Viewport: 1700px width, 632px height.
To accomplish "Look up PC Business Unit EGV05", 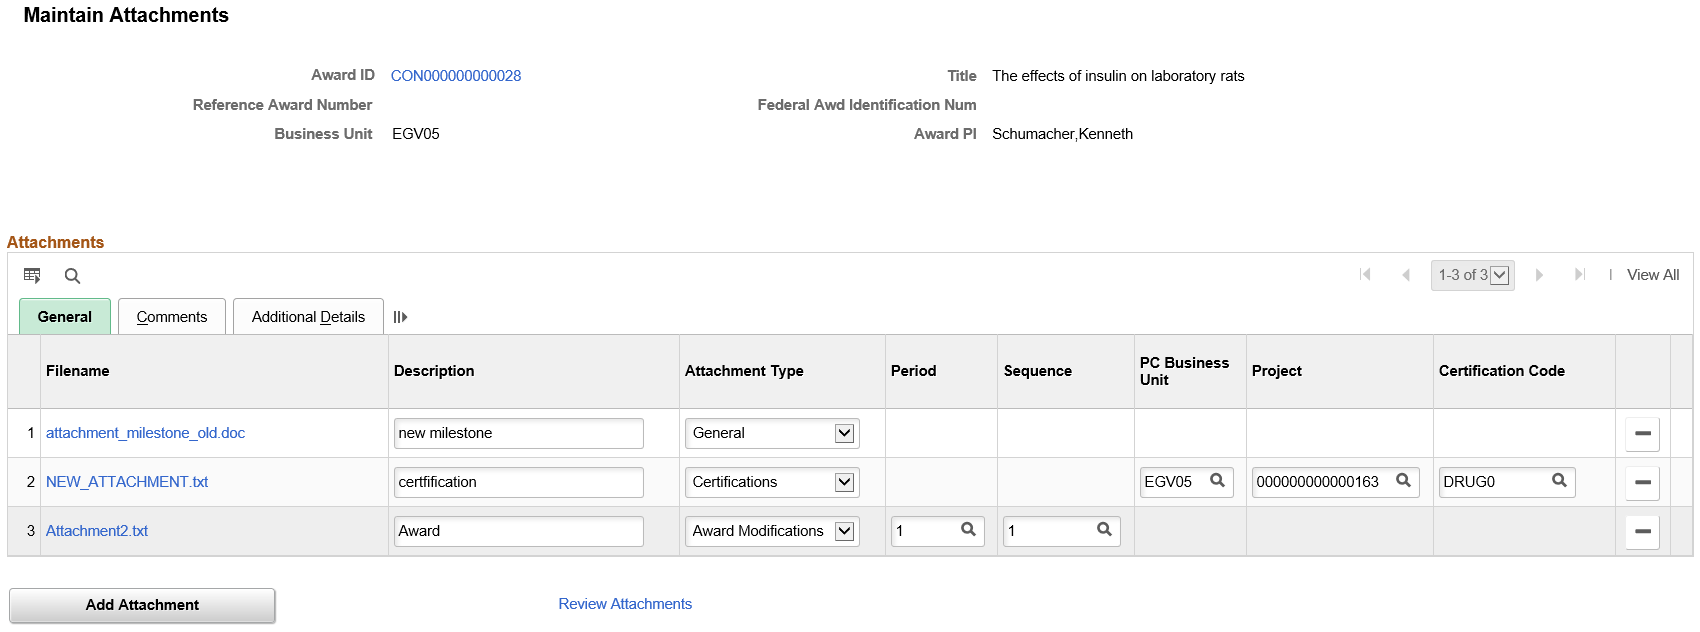I will [1217, 481].
